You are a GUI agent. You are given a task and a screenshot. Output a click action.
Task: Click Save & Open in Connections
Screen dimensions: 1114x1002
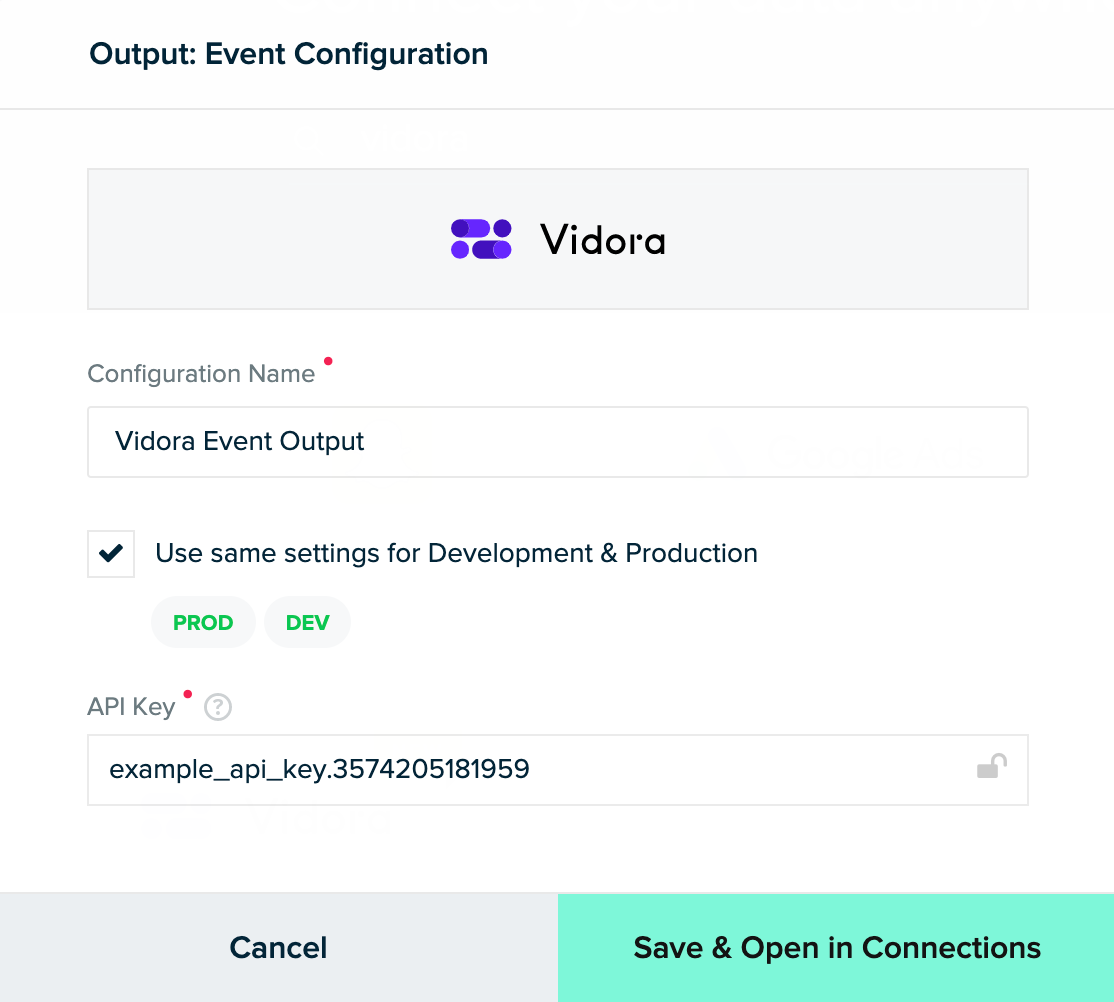[x=836, y=948]
